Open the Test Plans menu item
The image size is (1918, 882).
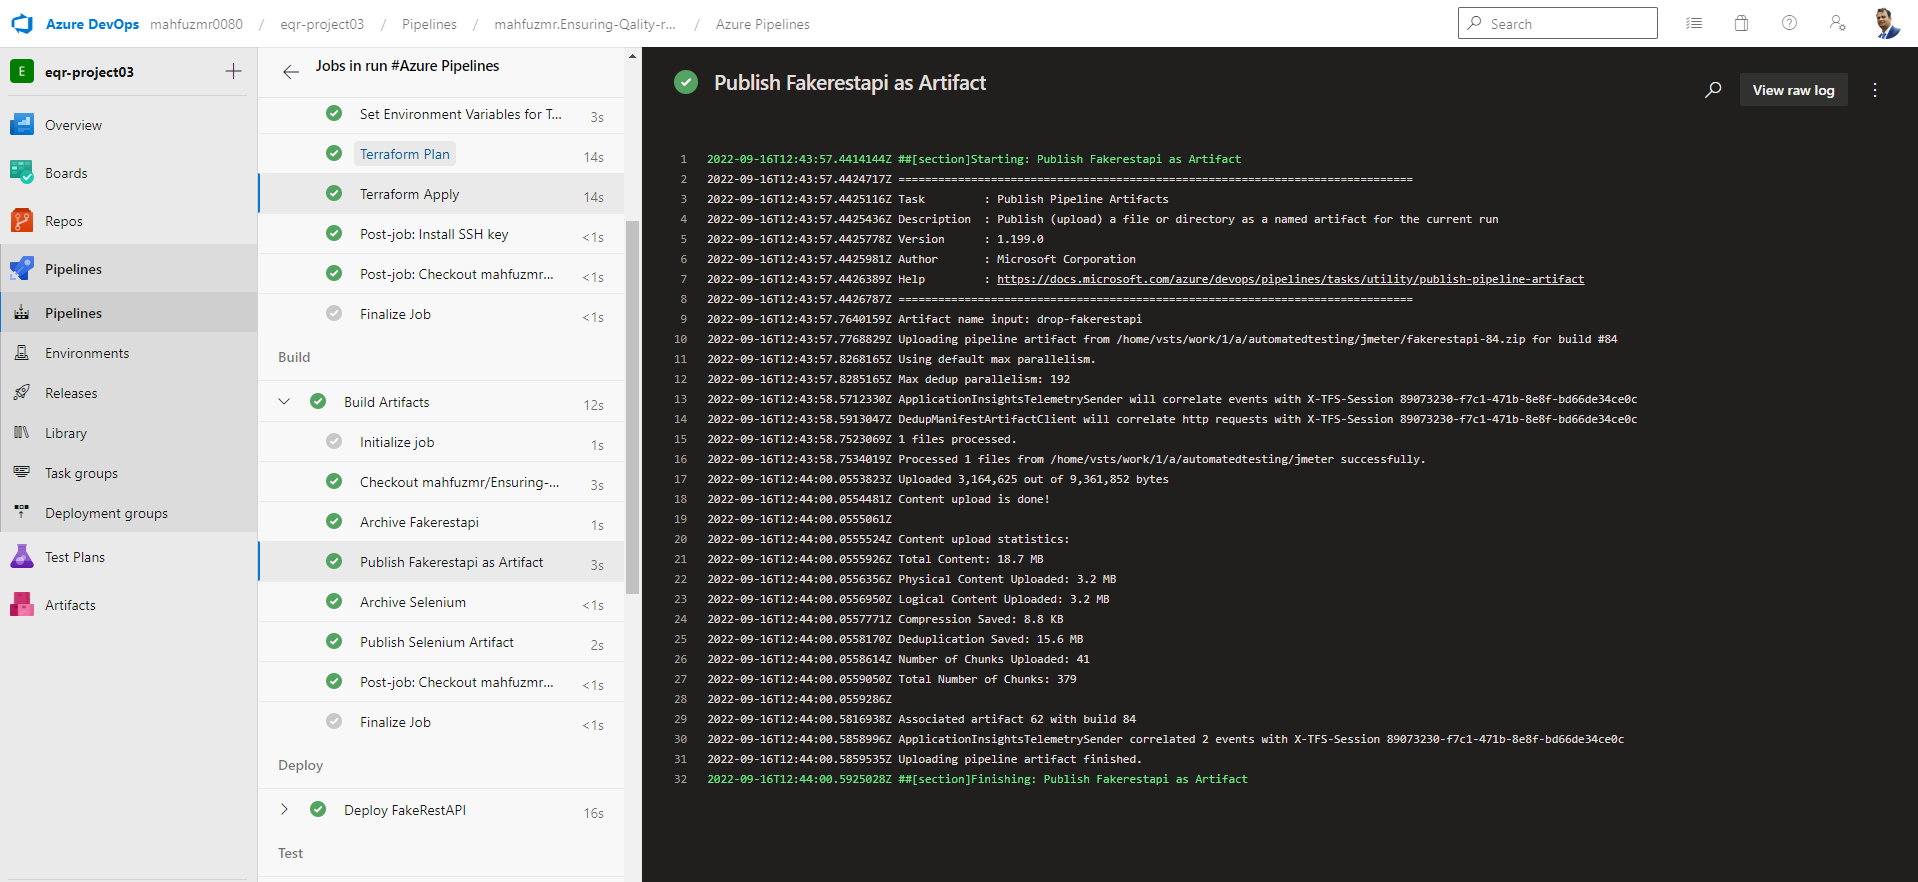pyautogui.click(x=75, y=557)
